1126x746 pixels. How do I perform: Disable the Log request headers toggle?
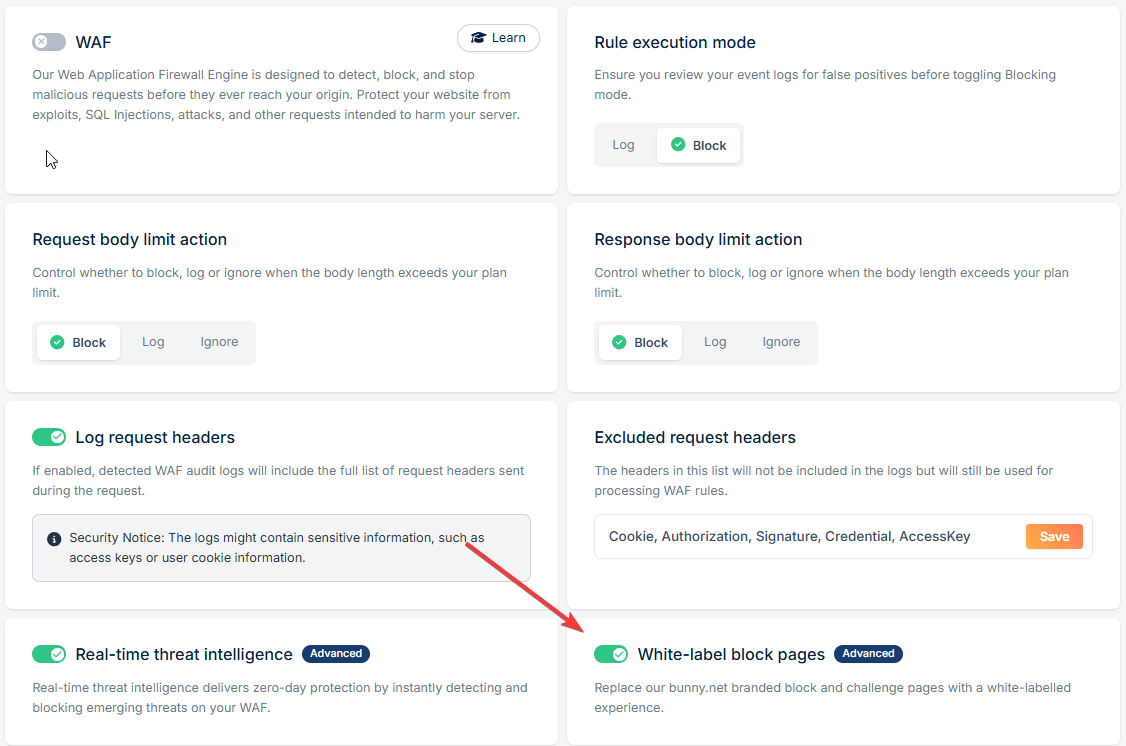(49, 437)
